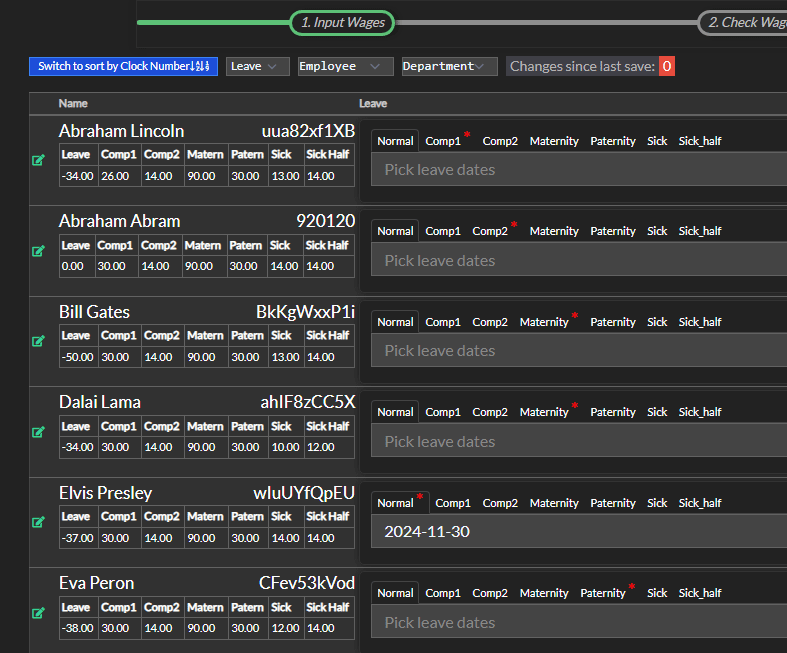Click edit icon beside Abraham Abram

pos(39,250)
